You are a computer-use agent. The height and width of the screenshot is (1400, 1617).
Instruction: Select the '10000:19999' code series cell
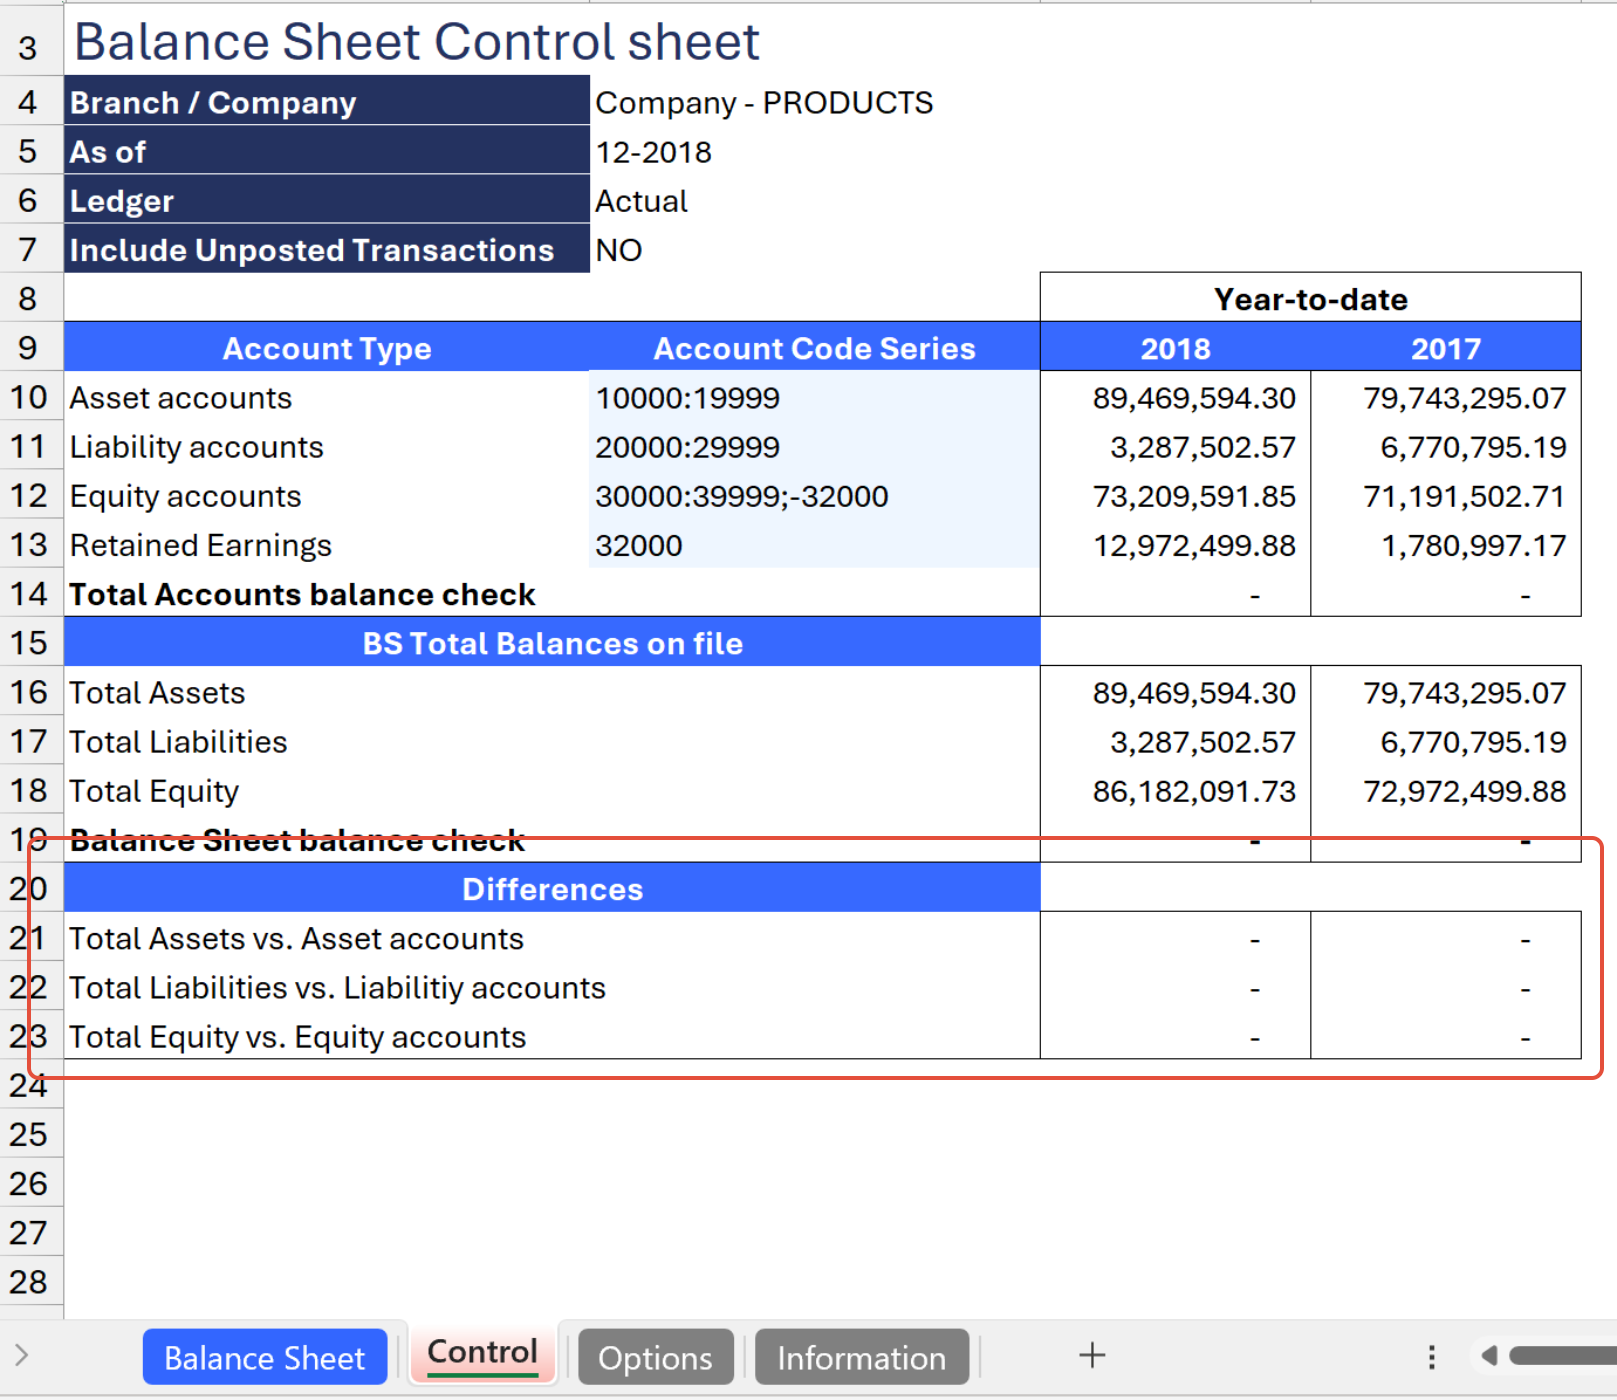click(x=814, y=397)
